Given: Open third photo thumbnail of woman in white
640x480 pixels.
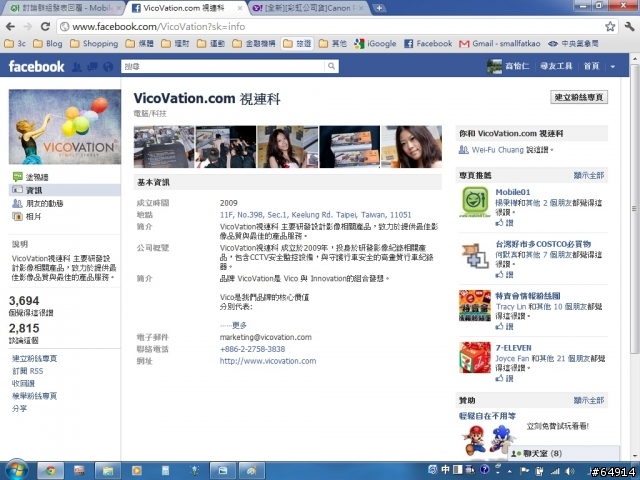Looking at the screenshot, I should tap(287, 147).
